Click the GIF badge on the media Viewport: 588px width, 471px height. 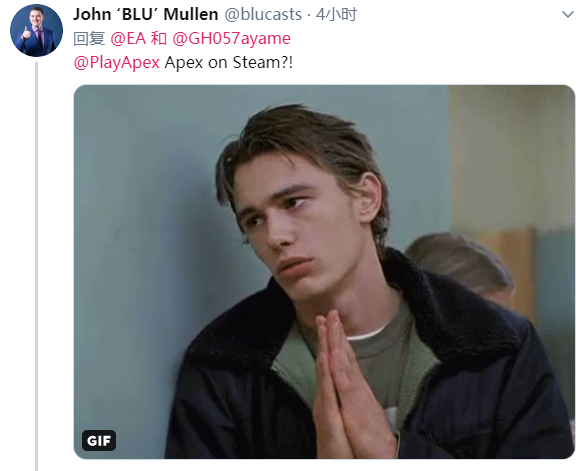coord(99,441)
